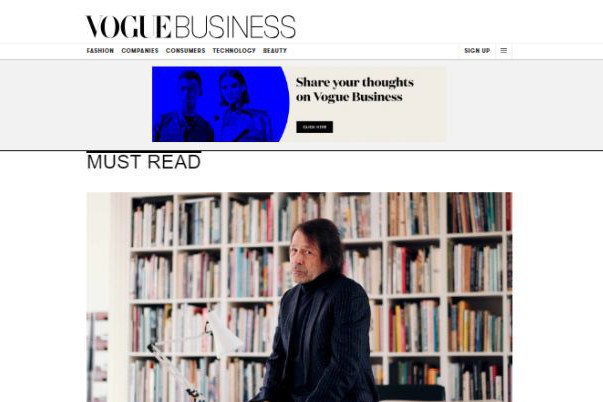
Task: Click the 'Vogue' word in the logo
Action: pyautogui.click(x=128, y=27)
